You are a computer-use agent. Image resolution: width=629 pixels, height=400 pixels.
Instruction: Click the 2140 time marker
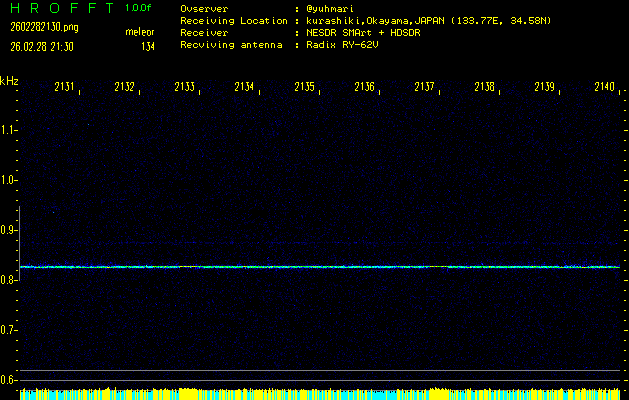[604, 88]
